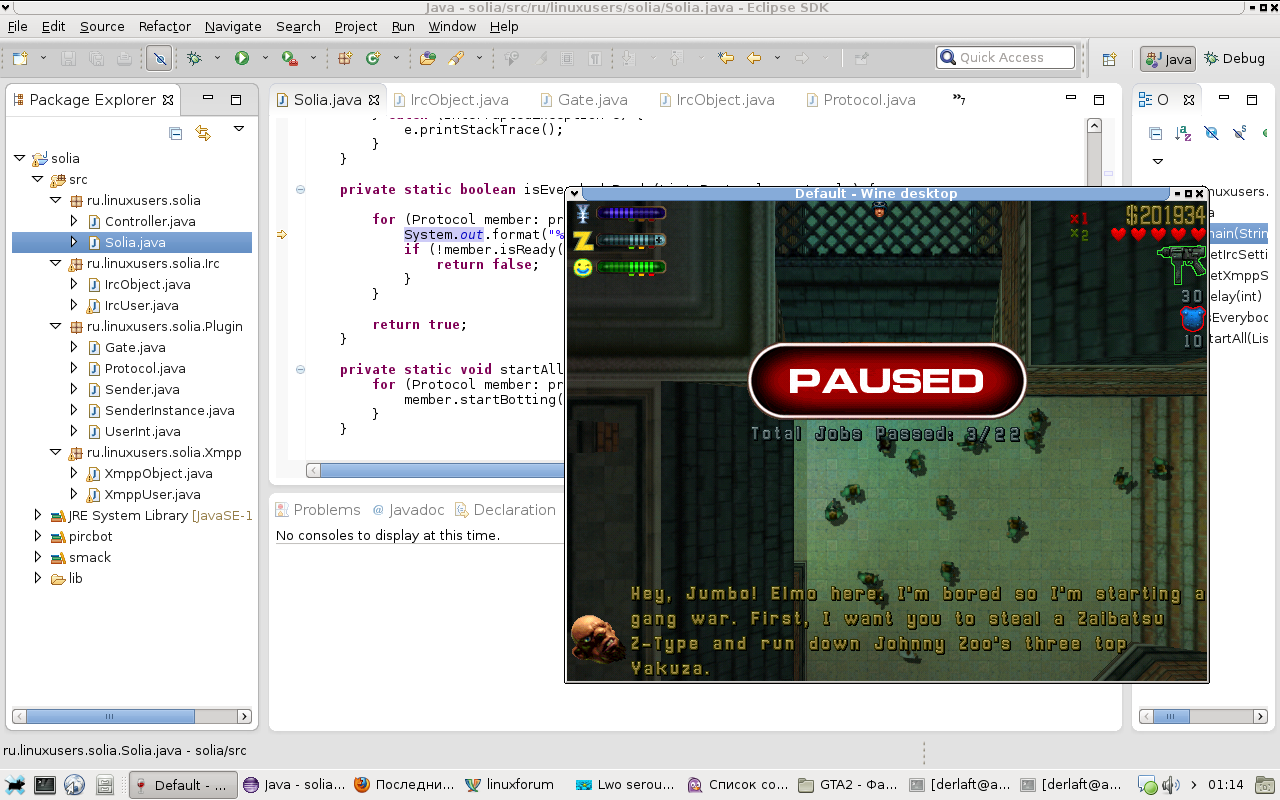Select the lib folder
Viewport: 1280px width, 800px height.
pyautogui.click(x=75, y=578)
